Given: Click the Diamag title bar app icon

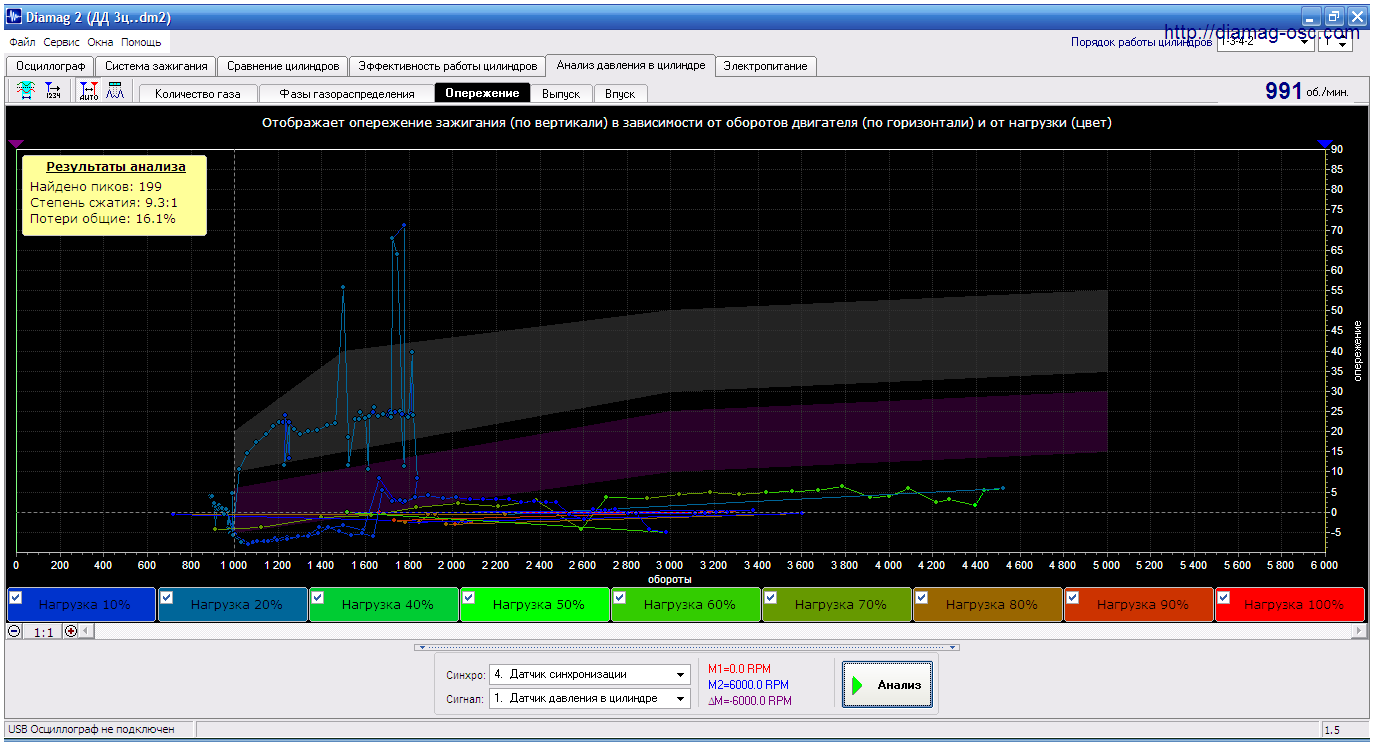Looking at the screenshot, I should [x=14, y=17].
